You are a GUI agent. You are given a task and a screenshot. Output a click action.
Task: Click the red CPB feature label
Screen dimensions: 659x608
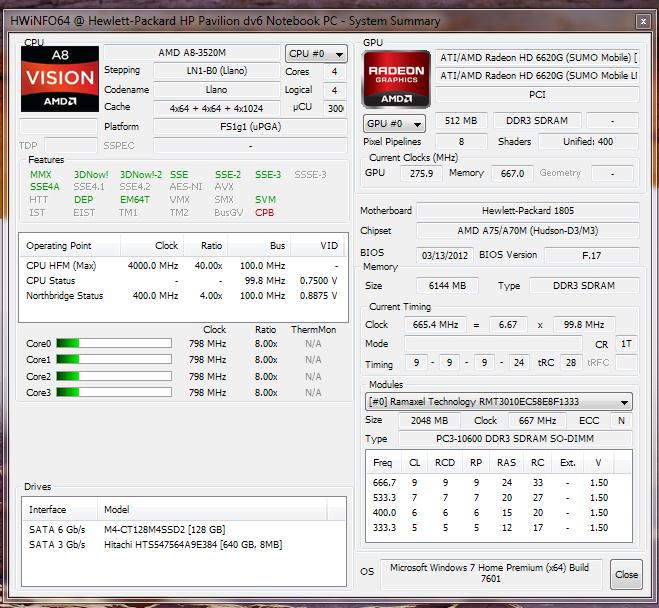tap(264, 213)
